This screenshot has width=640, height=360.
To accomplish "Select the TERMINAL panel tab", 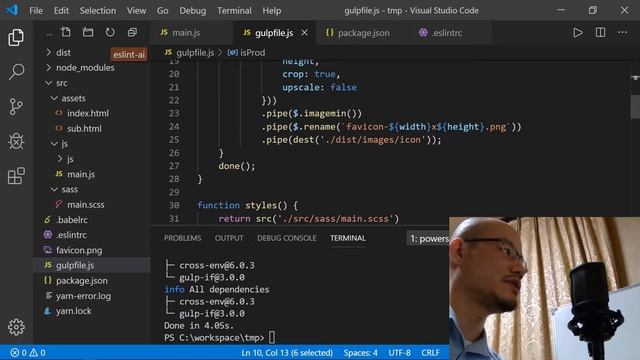I will click(x=348, y=238).
